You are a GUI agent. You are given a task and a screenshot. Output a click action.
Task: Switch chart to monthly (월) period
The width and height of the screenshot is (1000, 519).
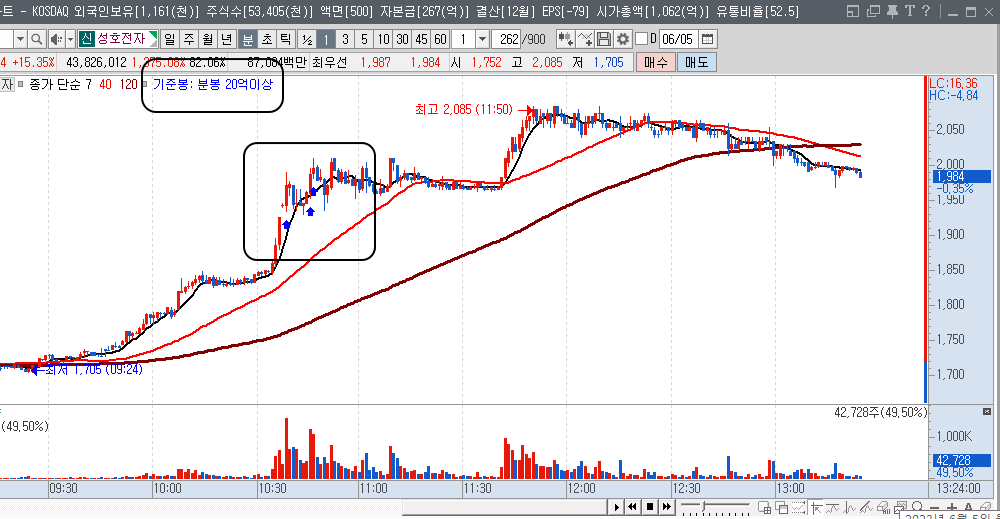click(208, 40)
